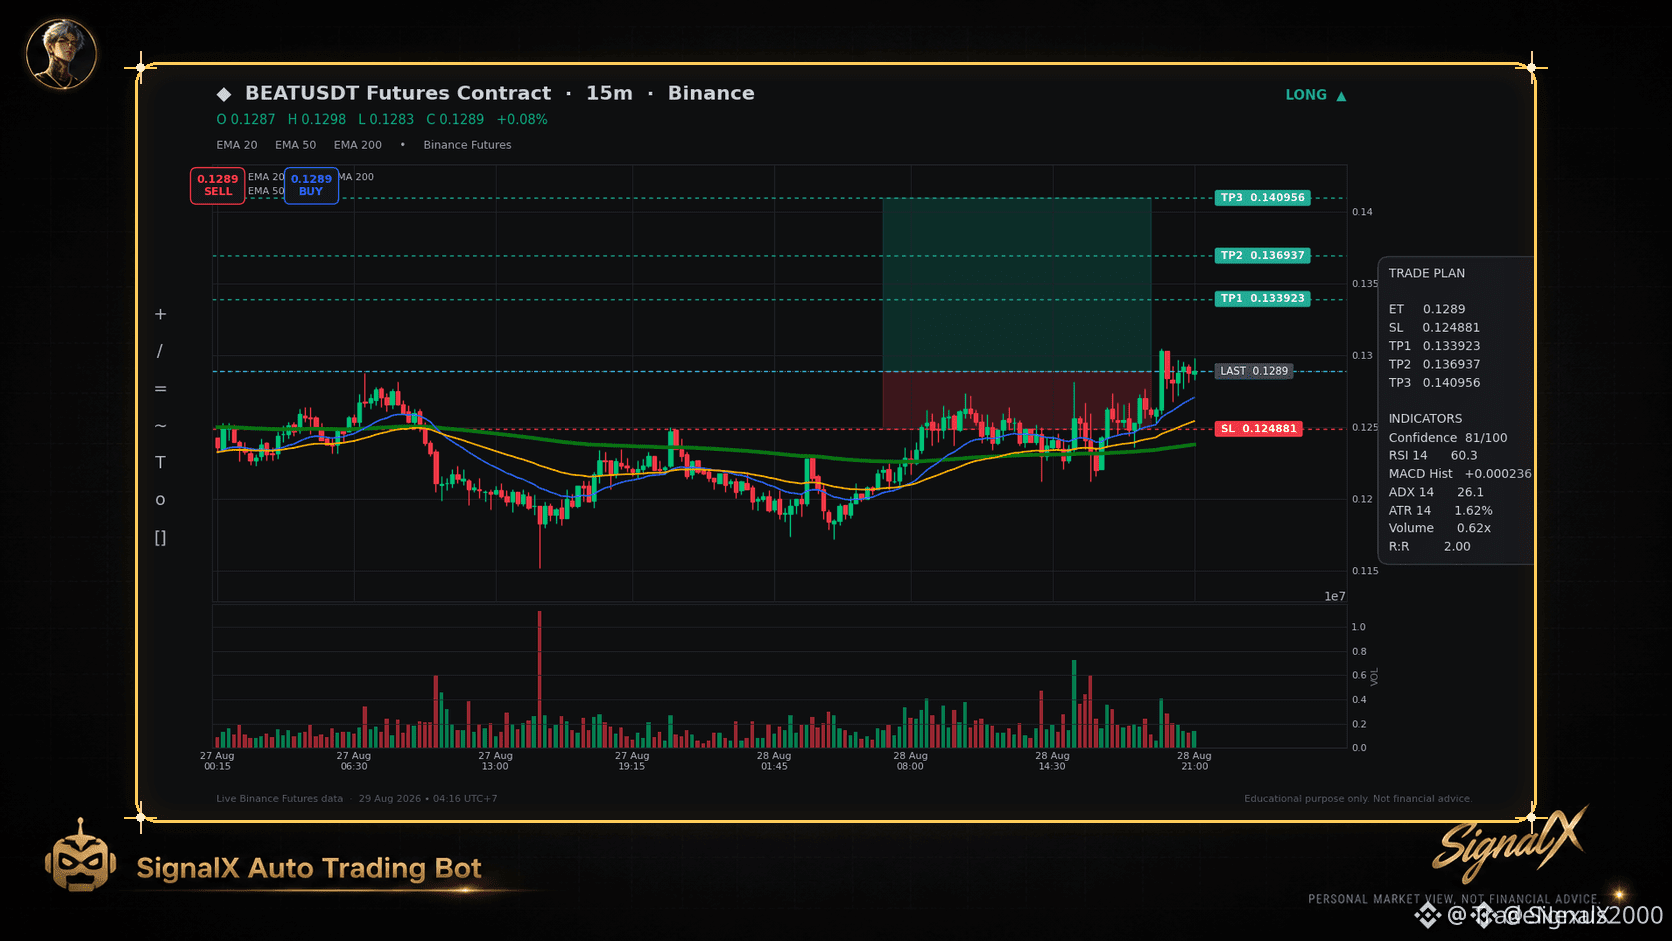
Task: Click the R:R 2.00 row
Action: [1429, 547]
